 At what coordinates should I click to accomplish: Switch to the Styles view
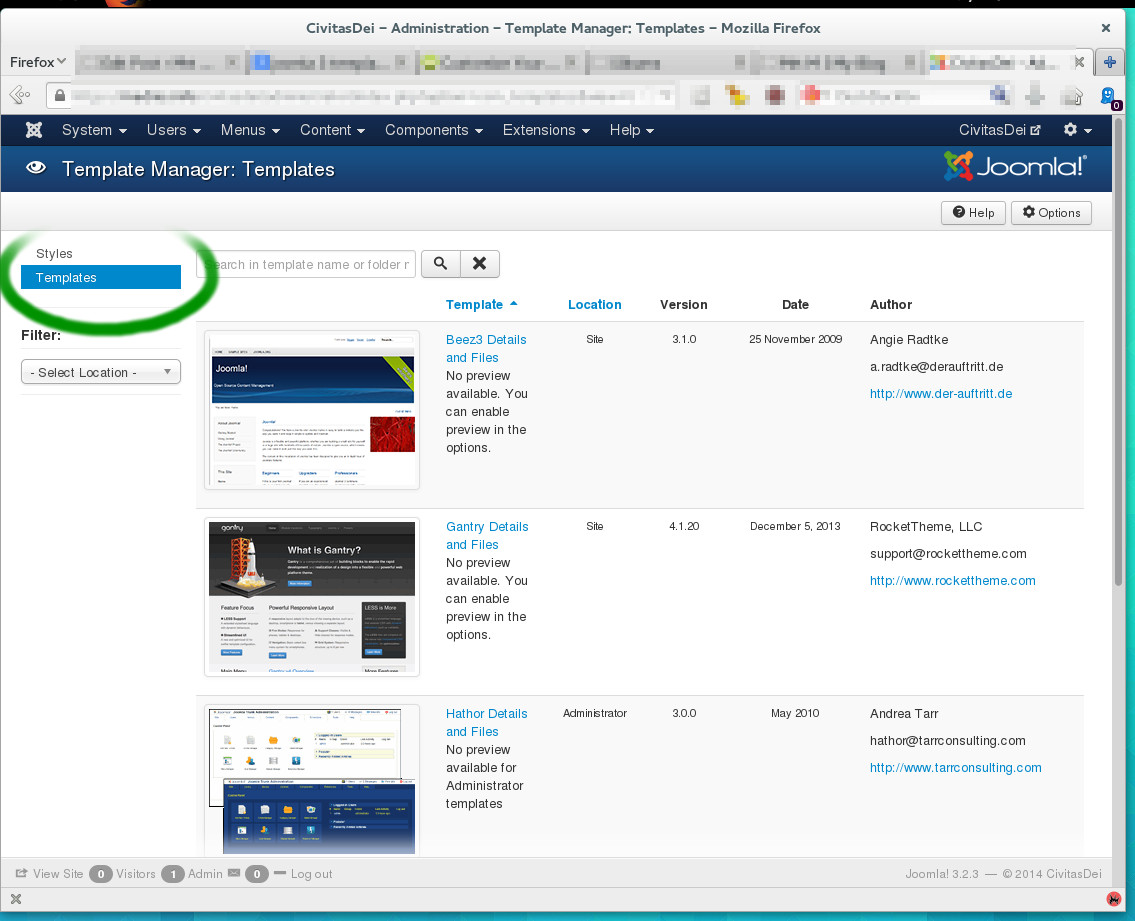pyautogui.click(x=54, y=253)
